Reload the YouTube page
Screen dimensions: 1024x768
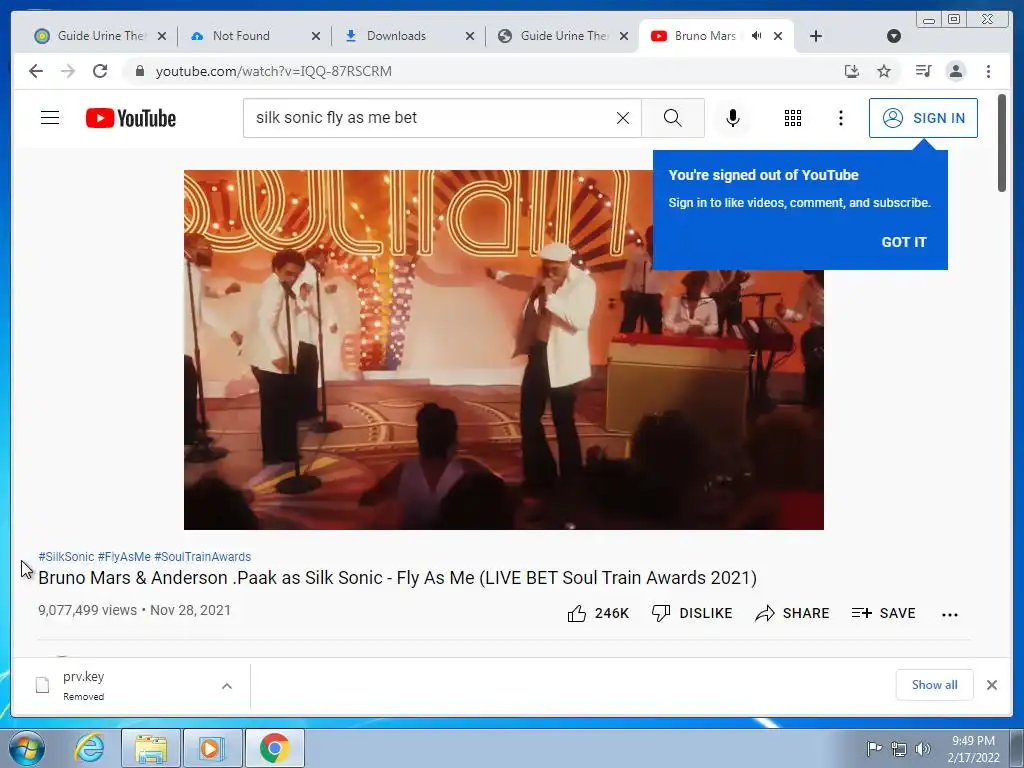[100, 71]
